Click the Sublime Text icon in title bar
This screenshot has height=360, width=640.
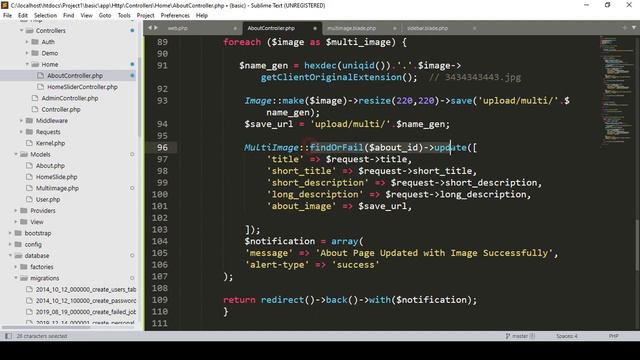point(5,5)
